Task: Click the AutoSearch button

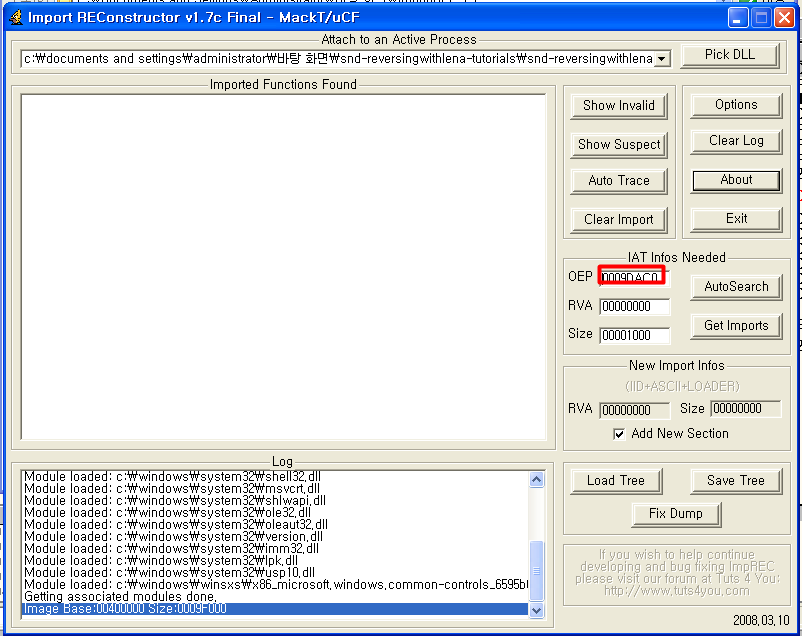Action: coord(736,287)
